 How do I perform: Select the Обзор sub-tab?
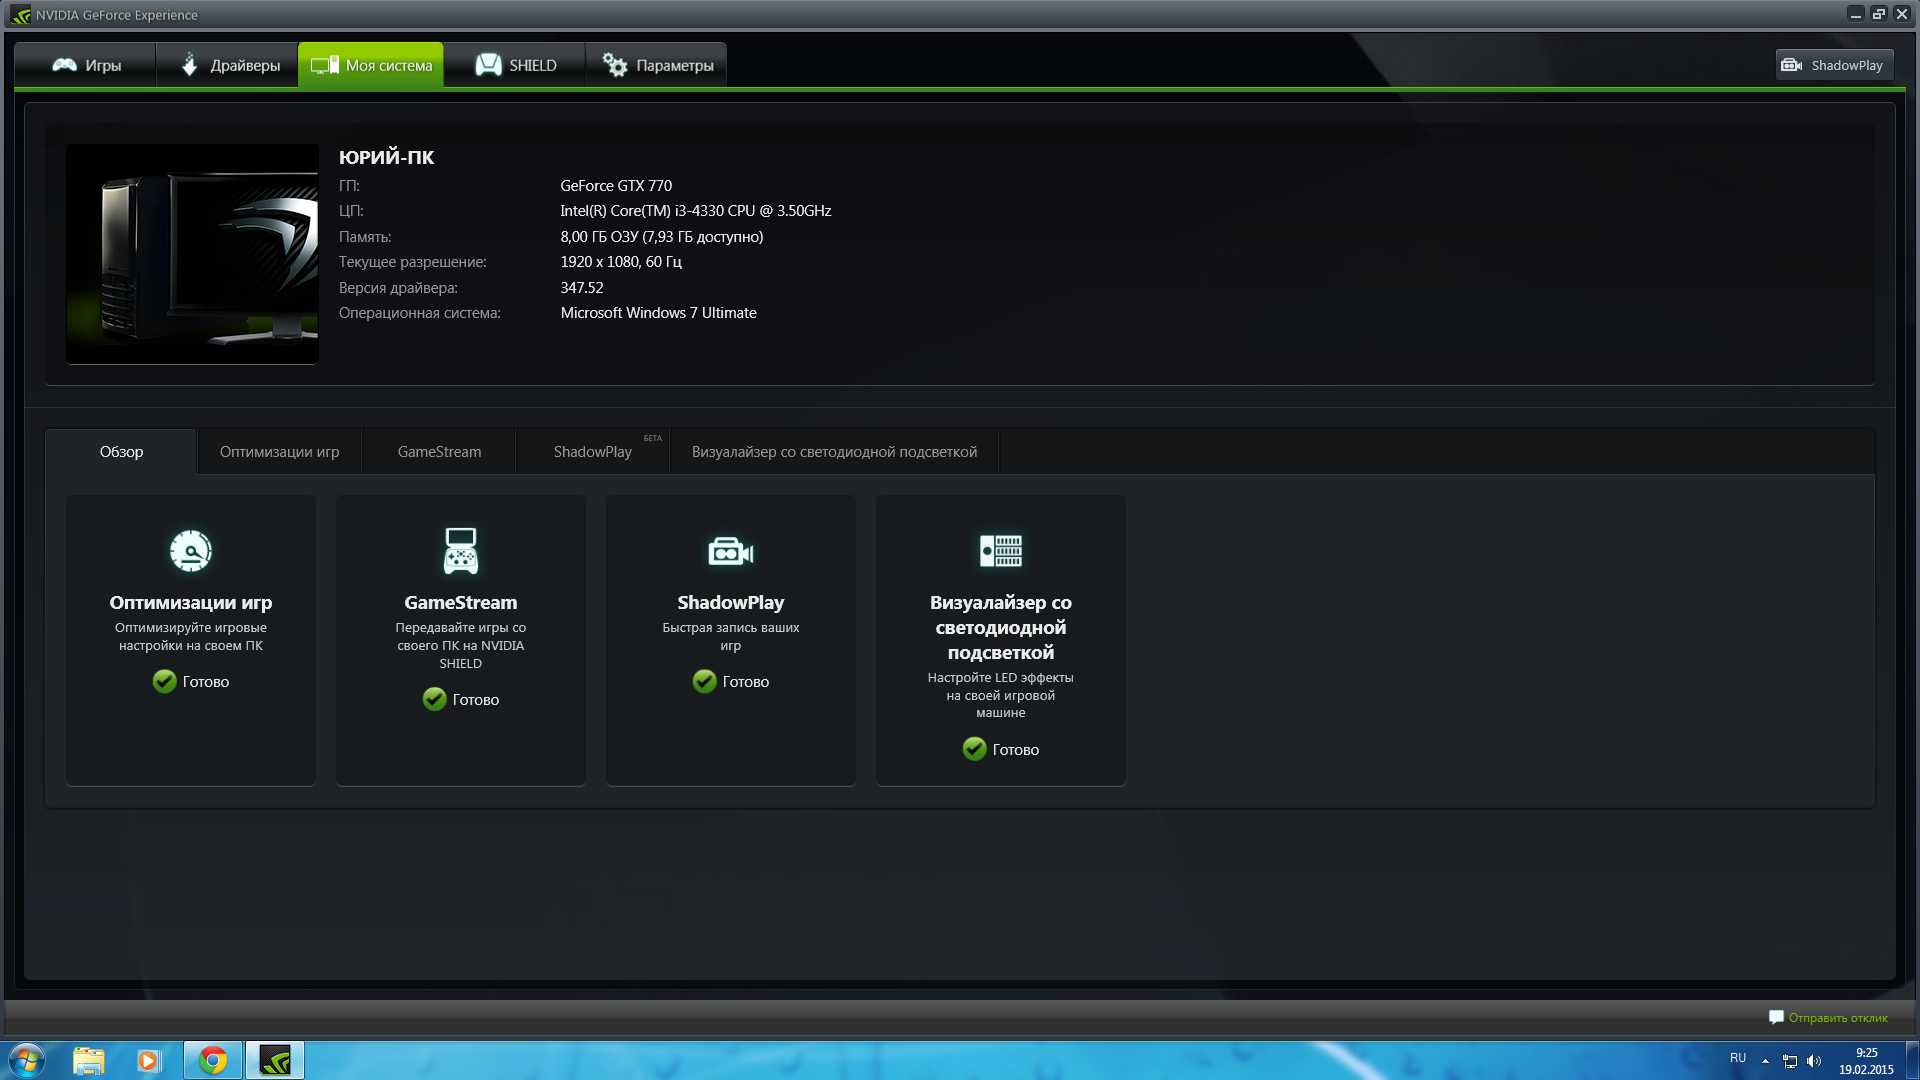coord(121,452)
